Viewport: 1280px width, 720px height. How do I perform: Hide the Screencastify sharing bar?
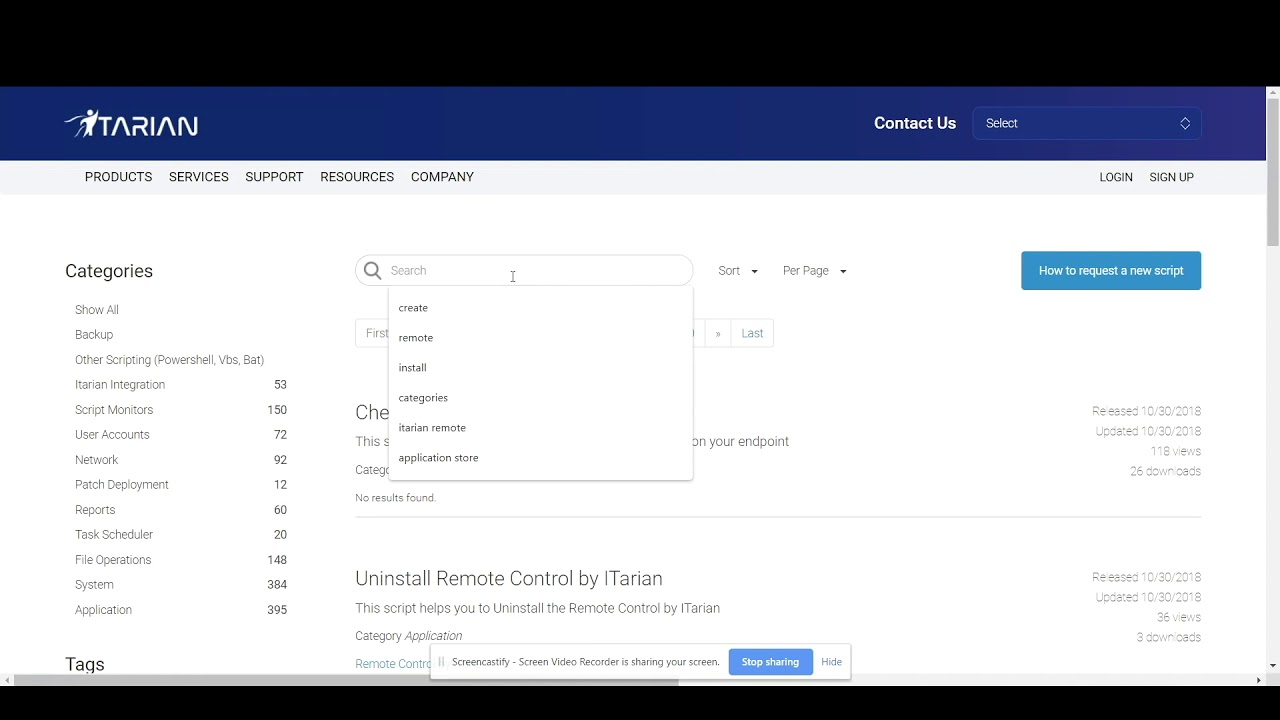pos(831,662)
